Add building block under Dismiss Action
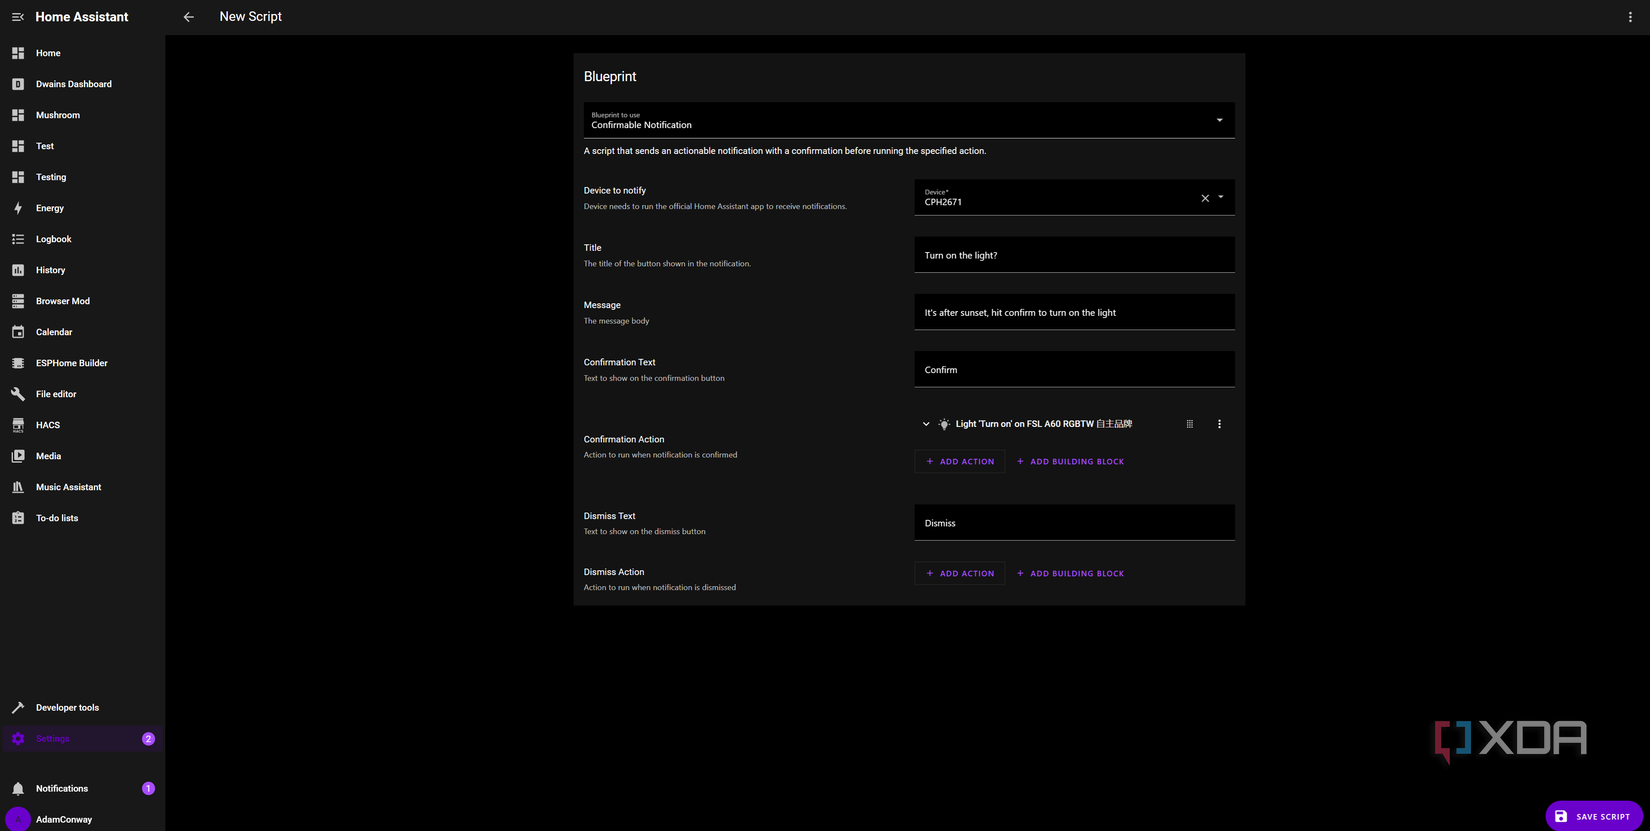The height and width of the screenshot is (831, 1650). [1070, 573]
